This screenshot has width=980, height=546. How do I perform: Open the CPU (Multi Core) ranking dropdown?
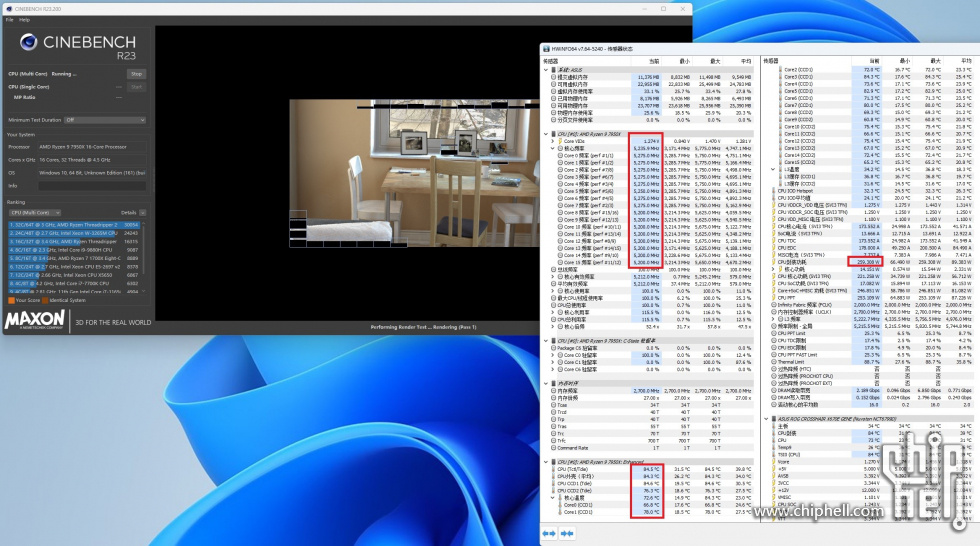point(35,212)
